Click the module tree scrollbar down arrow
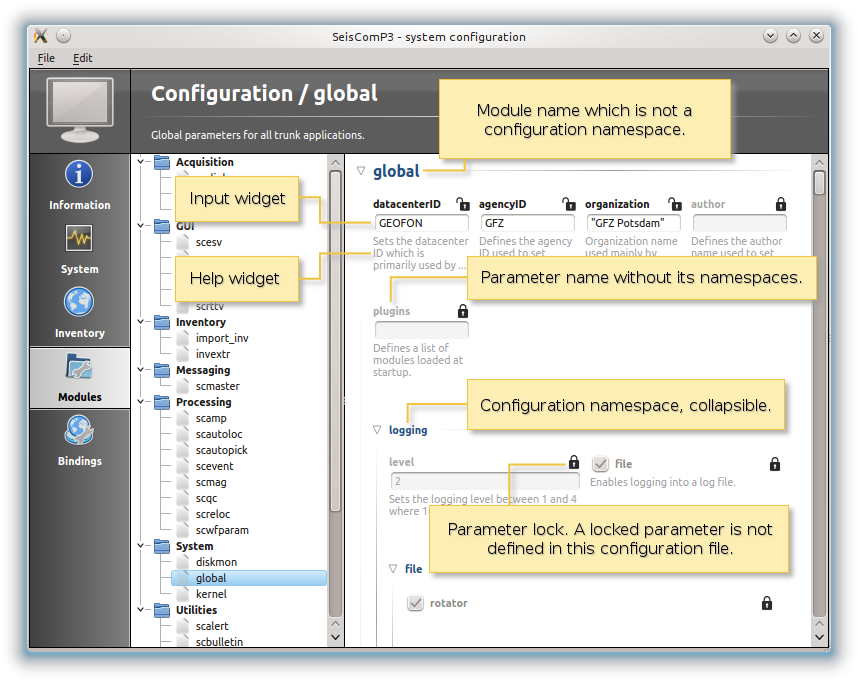The image size is (858, 681). [x=335, y=638]
